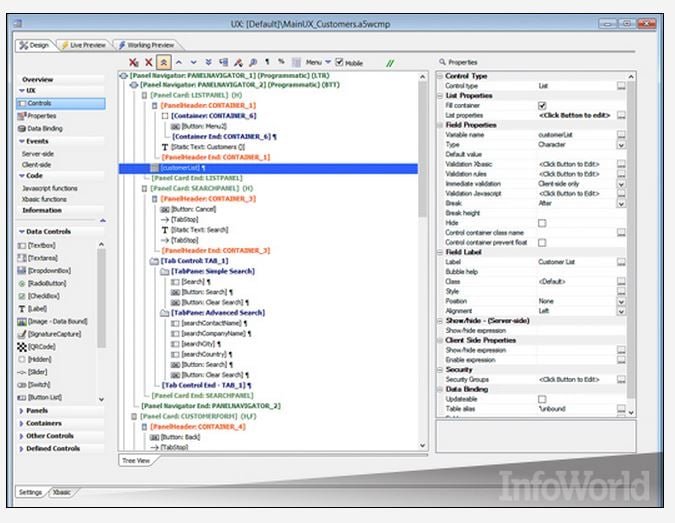
Task: Choose the DropdownBox control from the toolbox
Action: click(x=52, y=270)
